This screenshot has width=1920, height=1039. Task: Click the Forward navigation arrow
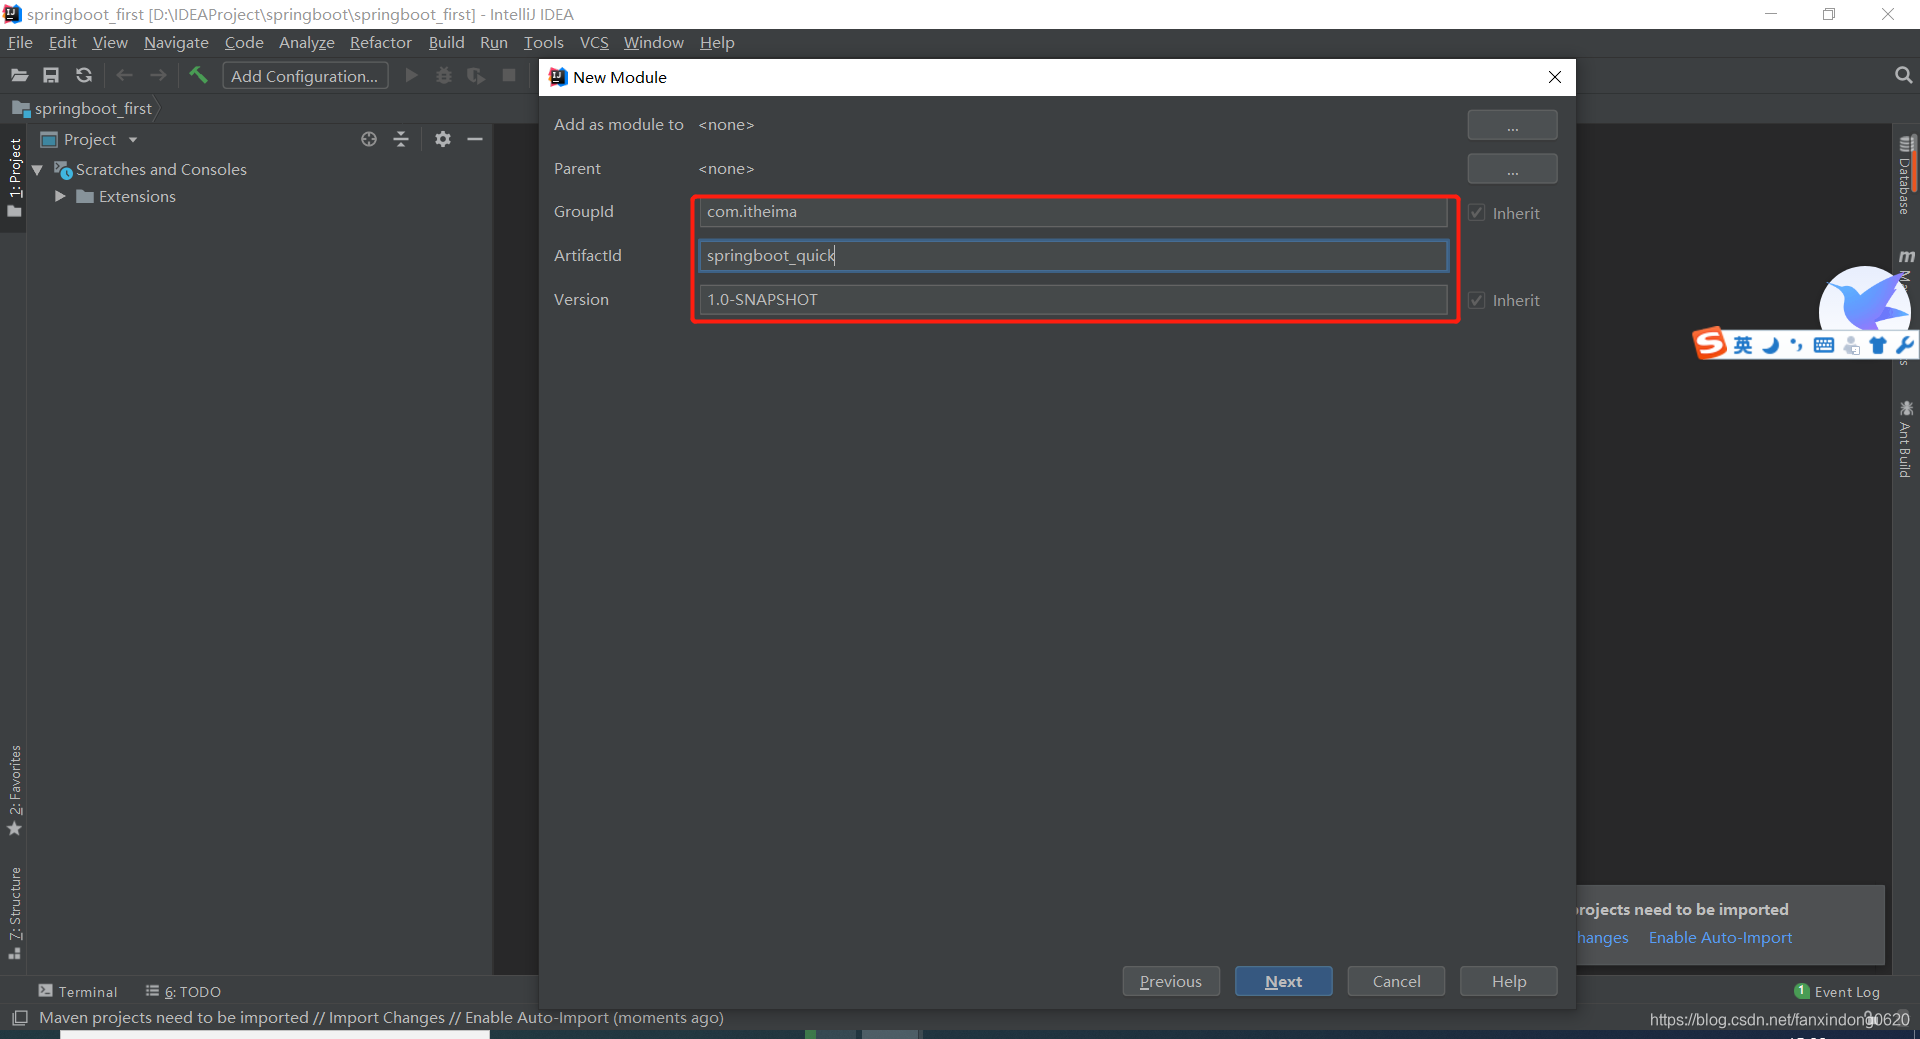tap(158, 76)
